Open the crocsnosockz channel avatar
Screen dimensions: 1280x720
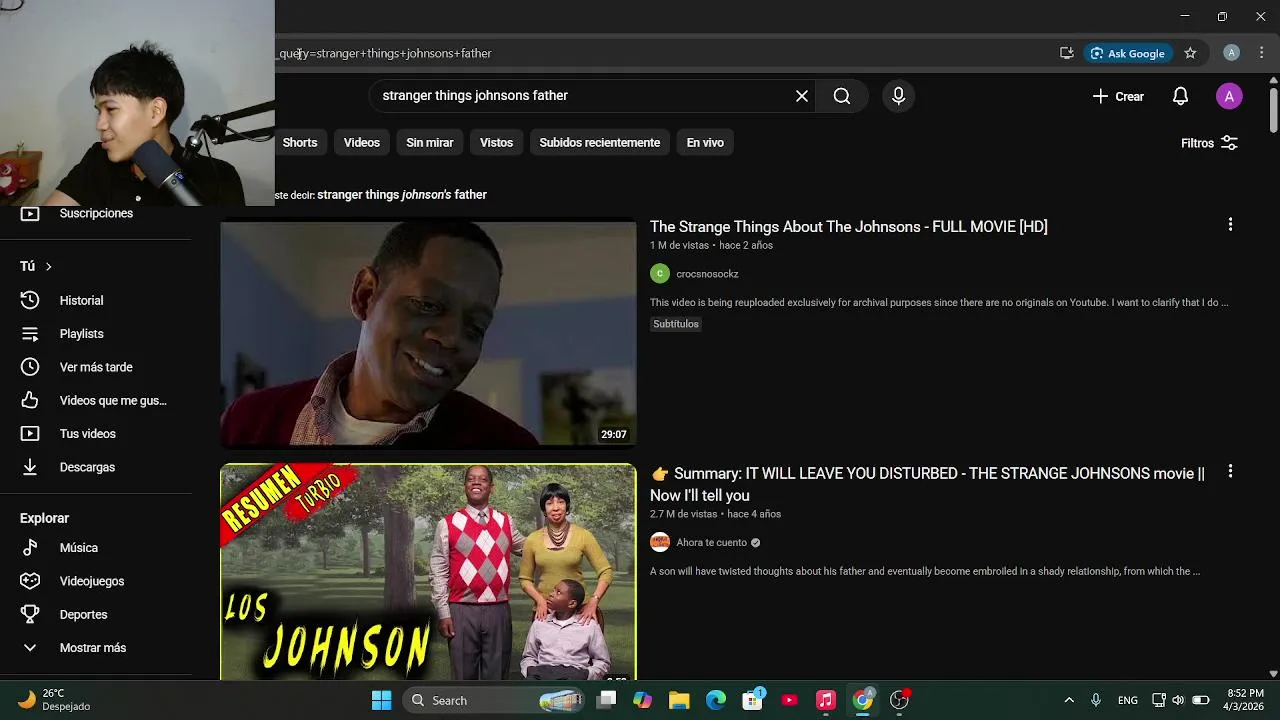tap(660, 274)
